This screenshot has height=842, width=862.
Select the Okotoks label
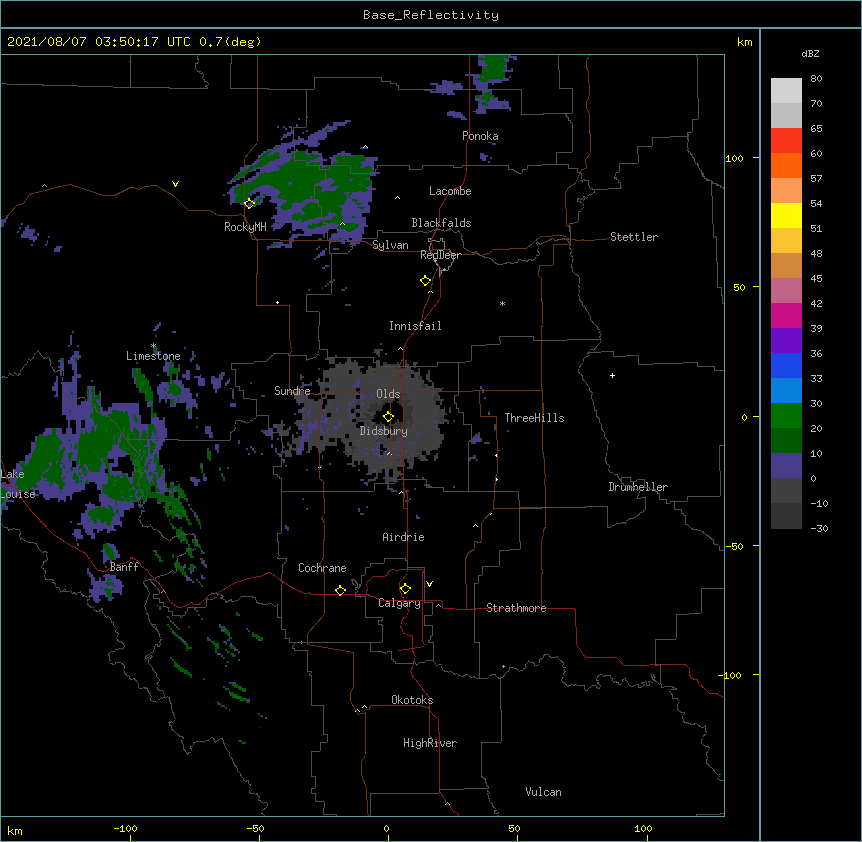pyautogui.click(x=412, y=700)
